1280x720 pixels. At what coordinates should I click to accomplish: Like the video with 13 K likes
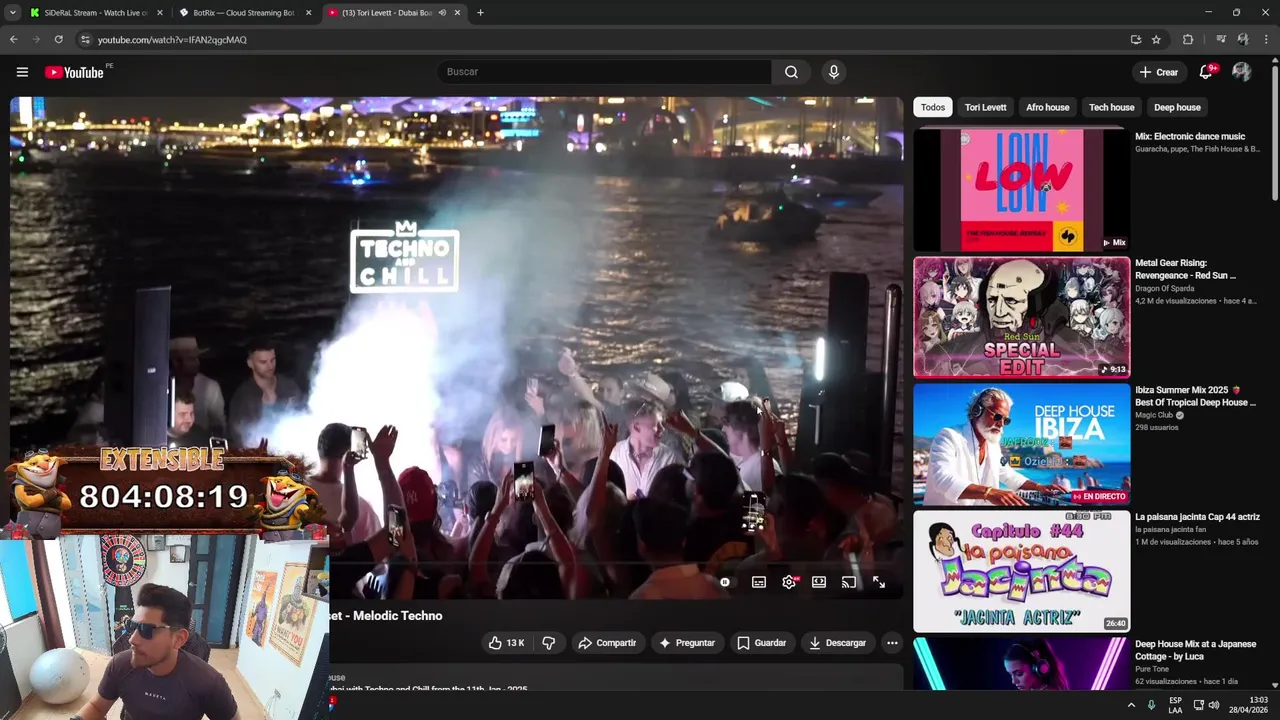506,643
